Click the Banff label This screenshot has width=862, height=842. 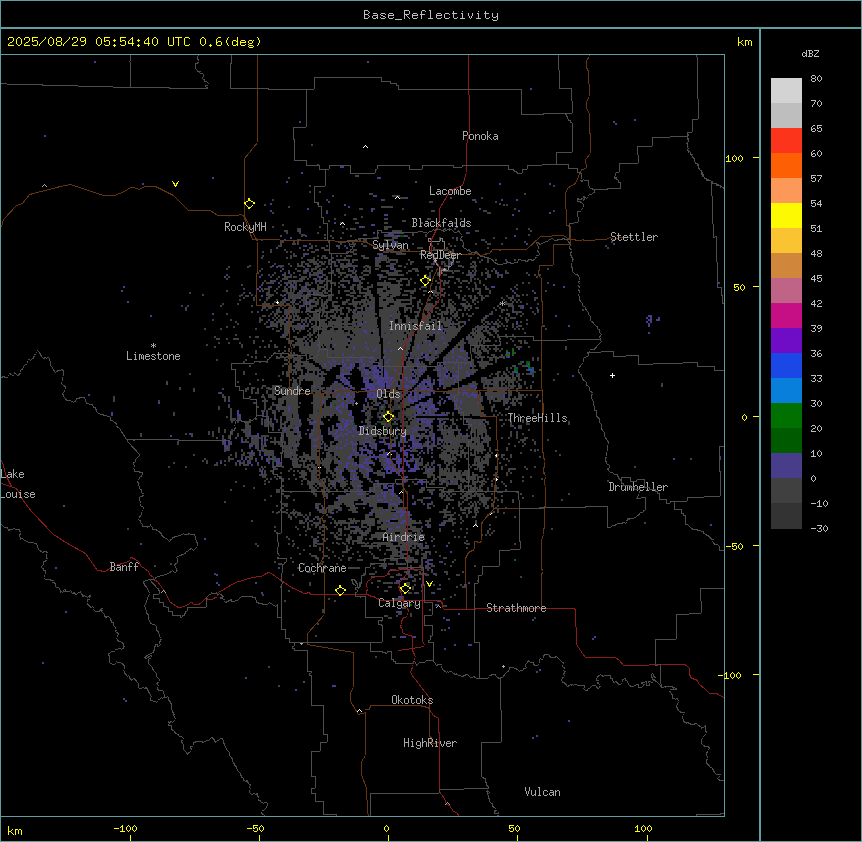[124, 567]
